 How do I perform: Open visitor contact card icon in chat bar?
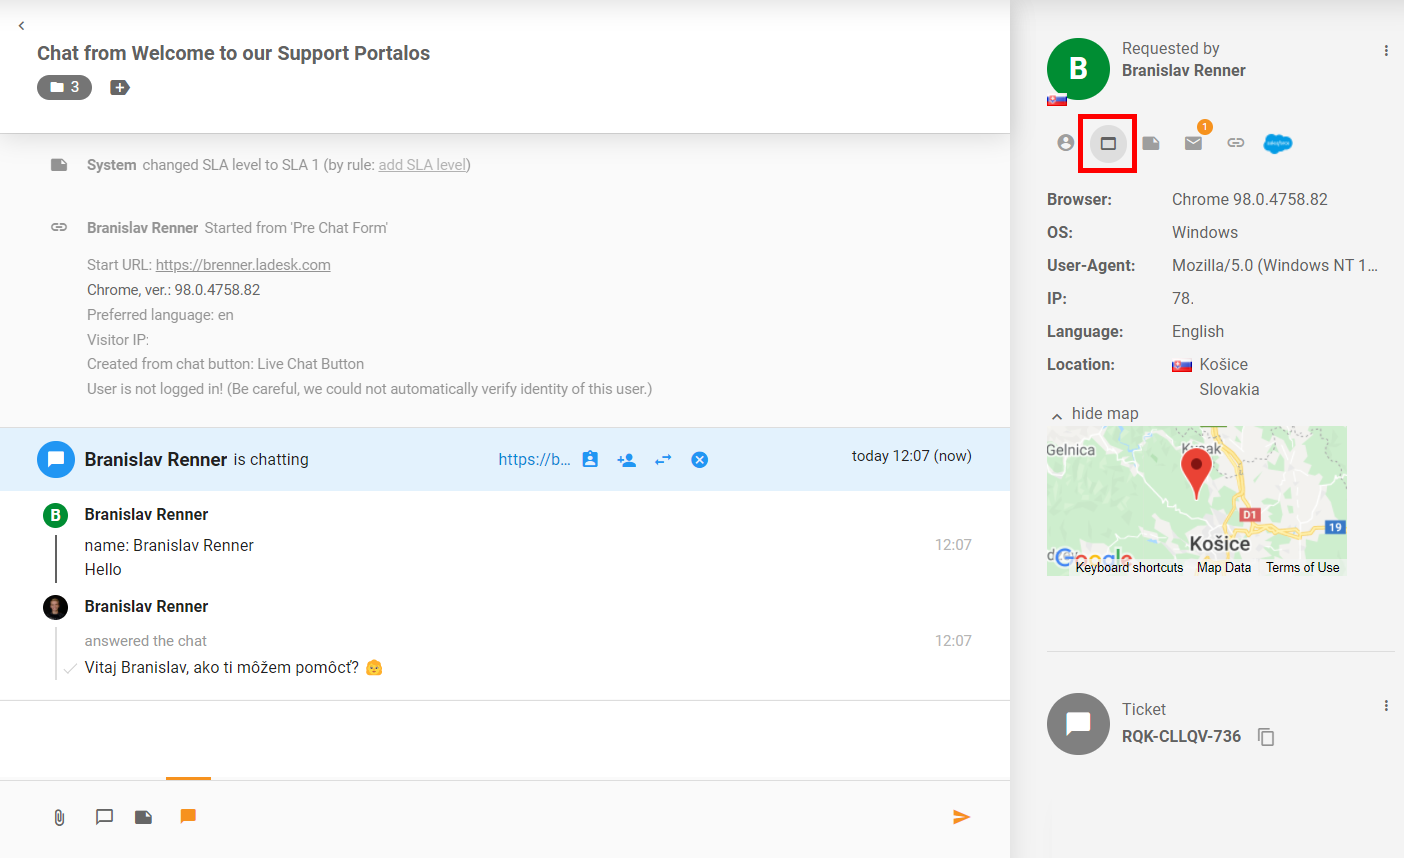pos(590,460)
